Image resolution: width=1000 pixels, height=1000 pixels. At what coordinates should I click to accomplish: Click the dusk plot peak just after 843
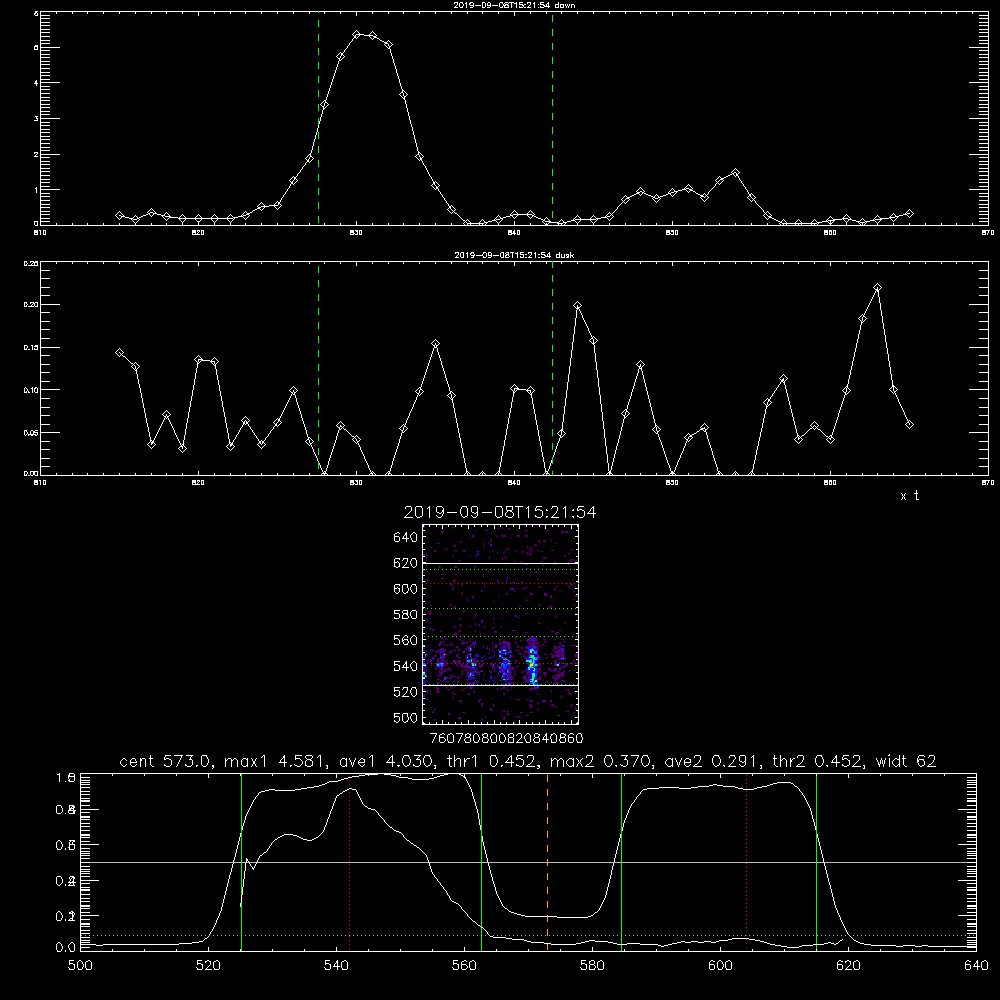(578, 306)
